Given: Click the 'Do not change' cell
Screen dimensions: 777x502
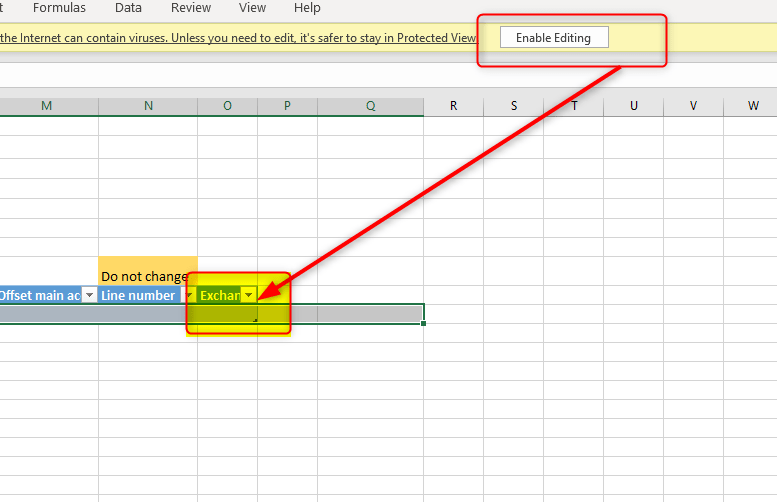Looking at the screenshot, I should [x=147, y=276].
